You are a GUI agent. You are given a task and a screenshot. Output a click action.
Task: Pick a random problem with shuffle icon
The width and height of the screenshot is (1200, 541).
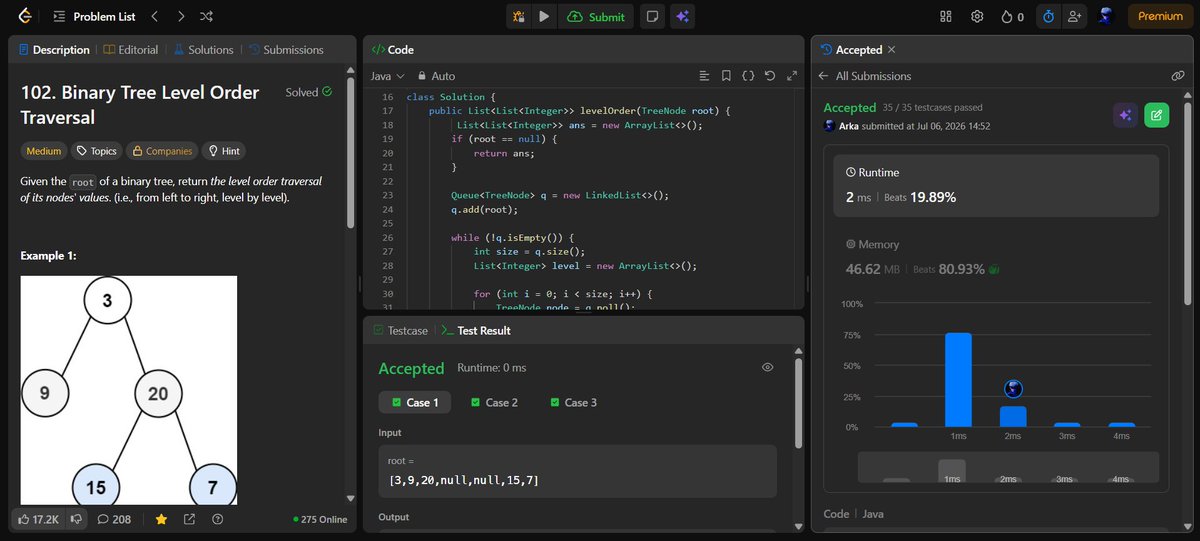tap(206, 16)
